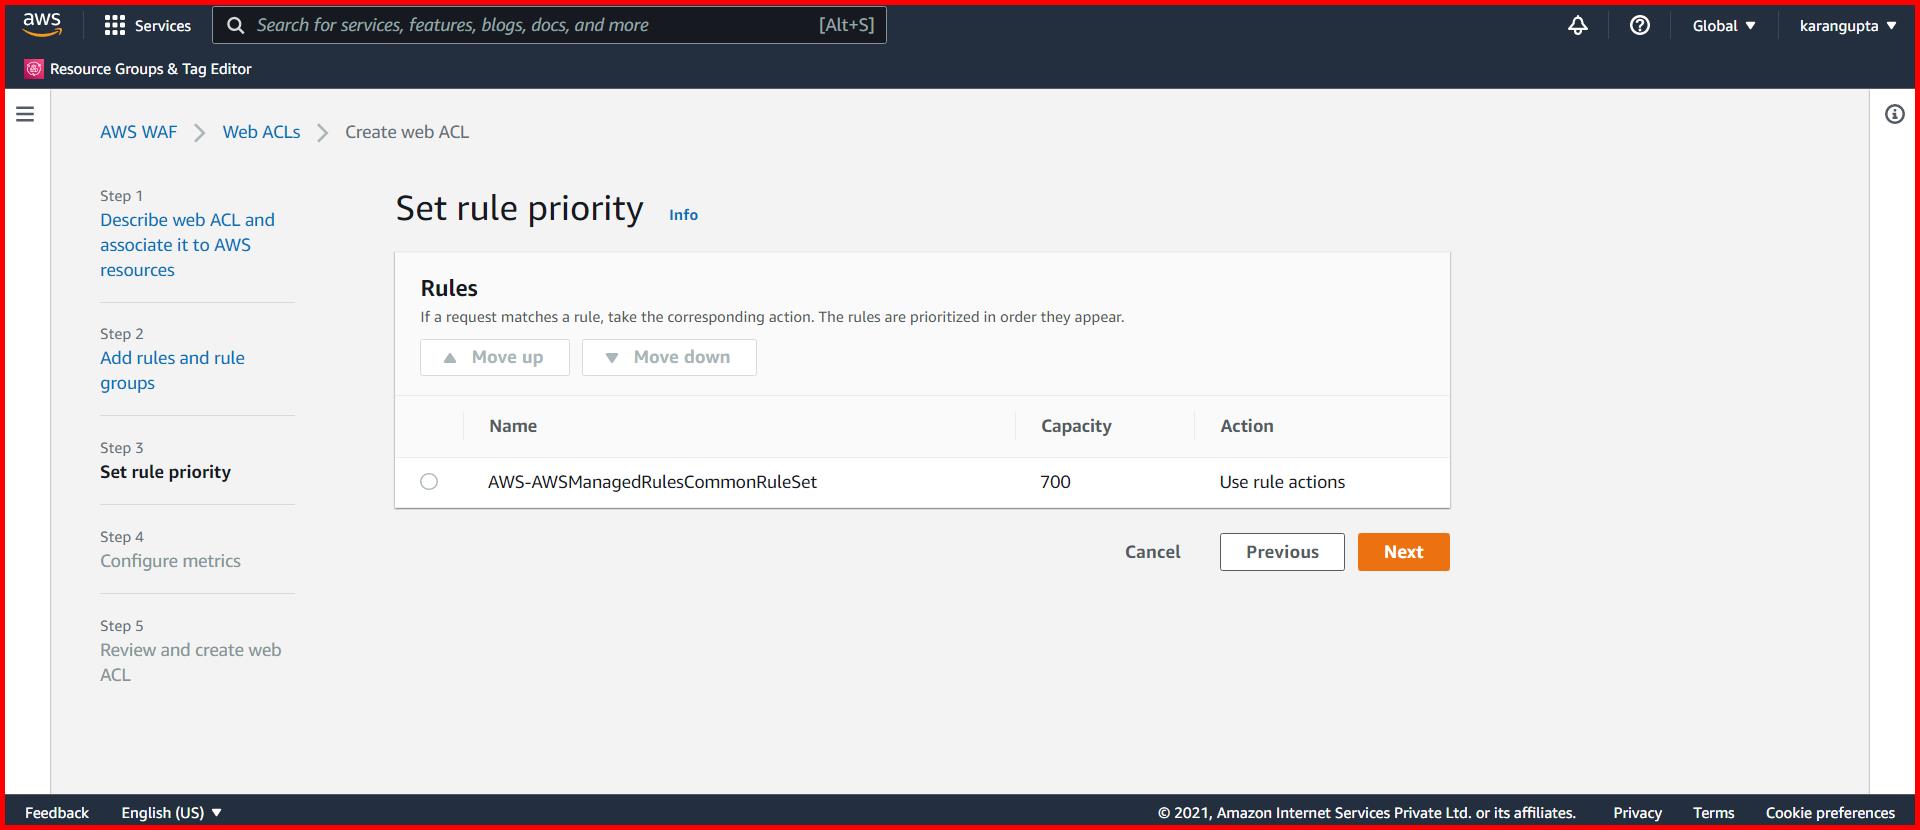
Task: Open the help question mark menu
Action: (1640, 25)
